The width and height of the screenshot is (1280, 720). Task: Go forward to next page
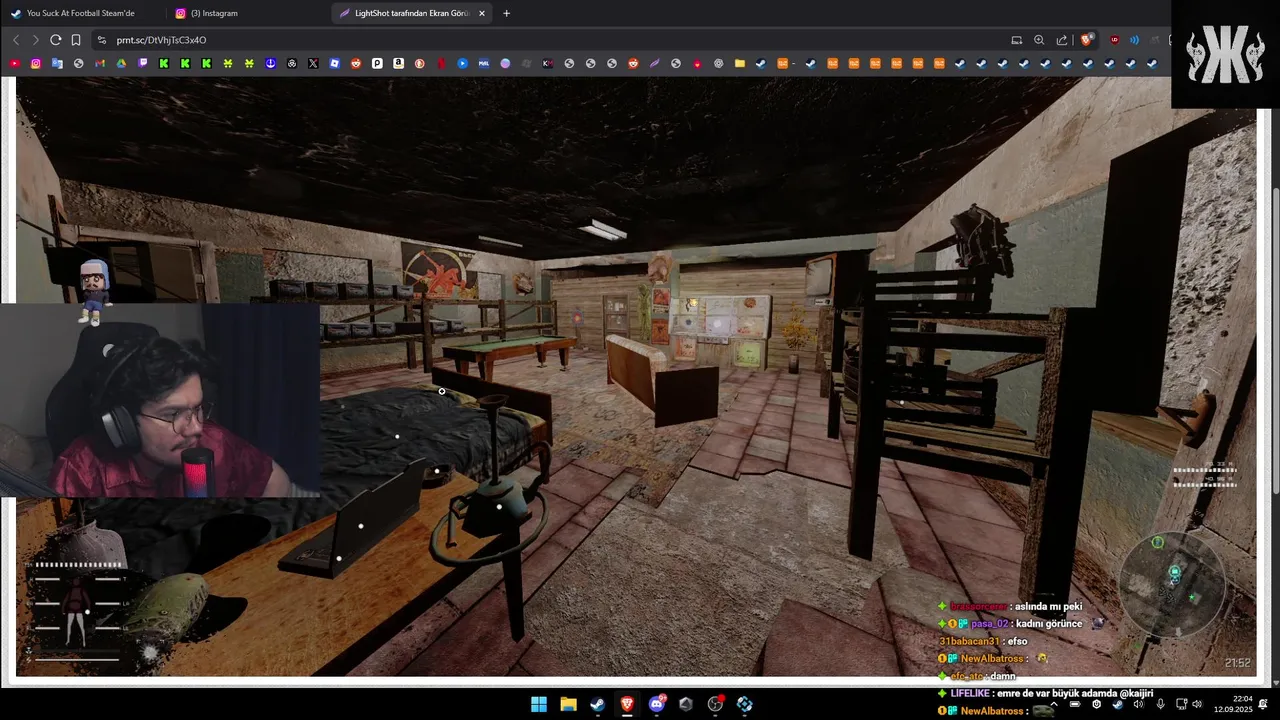35,40
